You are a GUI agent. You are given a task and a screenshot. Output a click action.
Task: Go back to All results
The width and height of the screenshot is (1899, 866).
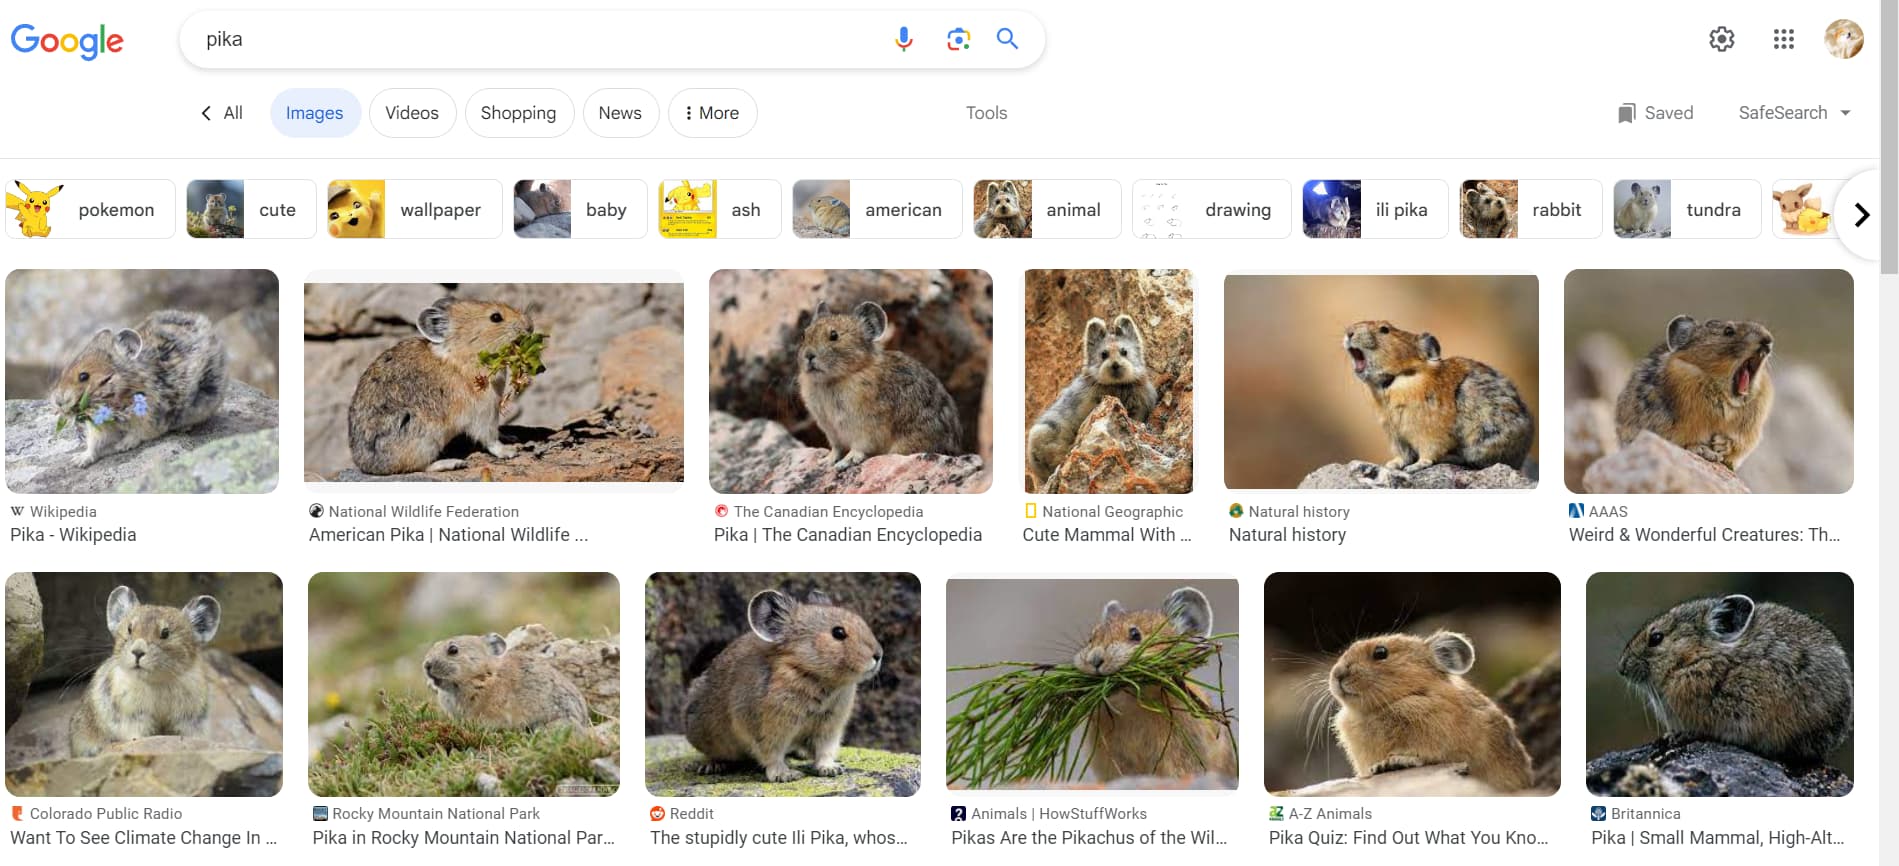coord(221,113)
